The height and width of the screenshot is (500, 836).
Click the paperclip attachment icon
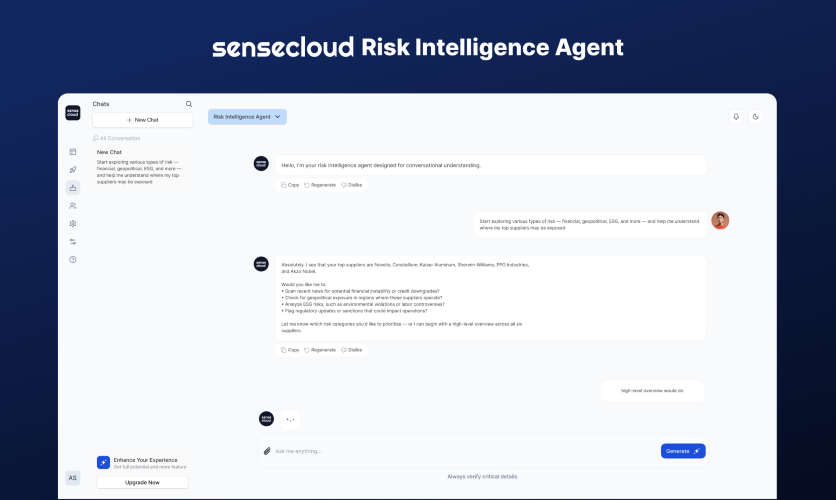point(267,451)
